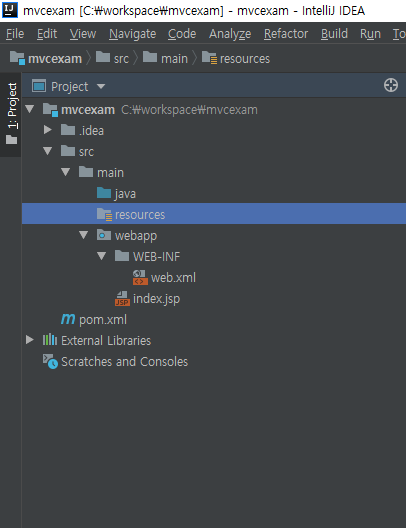Viewport: 406px width, 528px height.
Task: Click the index.jsp JSP file icon
Action: pyautogui.click(x=122, y=299)
